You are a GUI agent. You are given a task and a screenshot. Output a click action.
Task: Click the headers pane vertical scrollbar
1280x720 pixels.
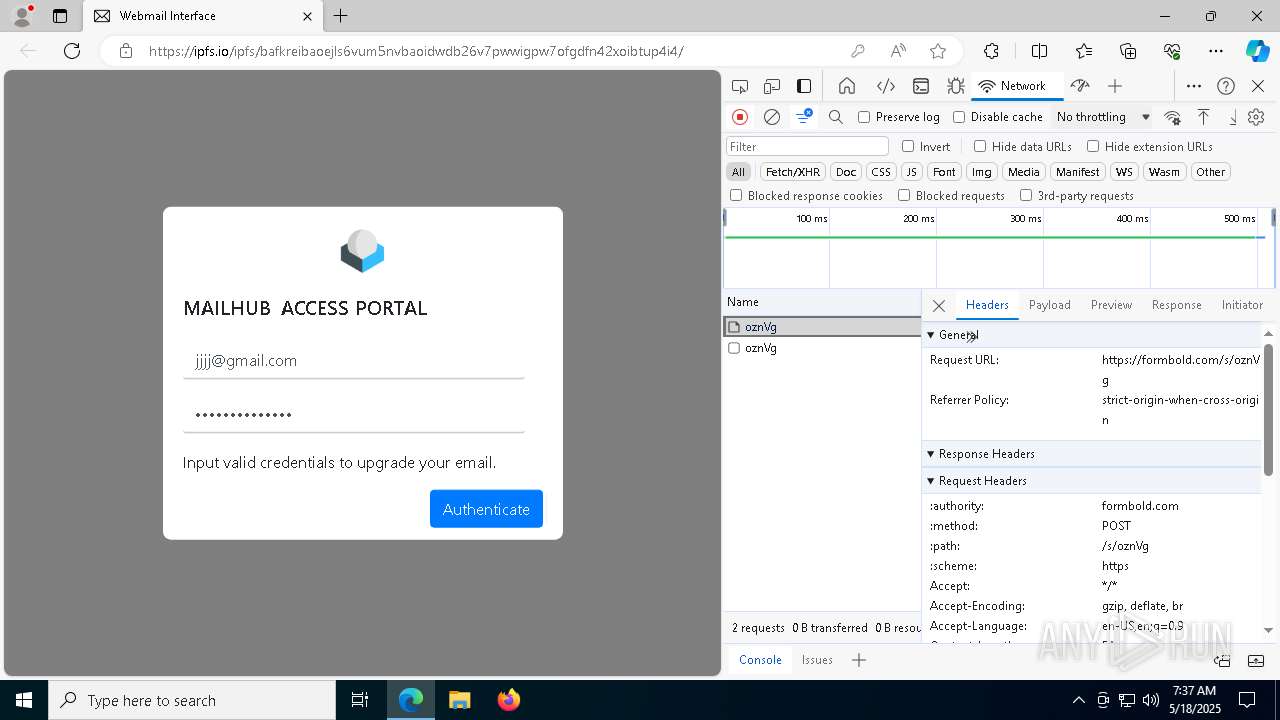pos(1268,410)
